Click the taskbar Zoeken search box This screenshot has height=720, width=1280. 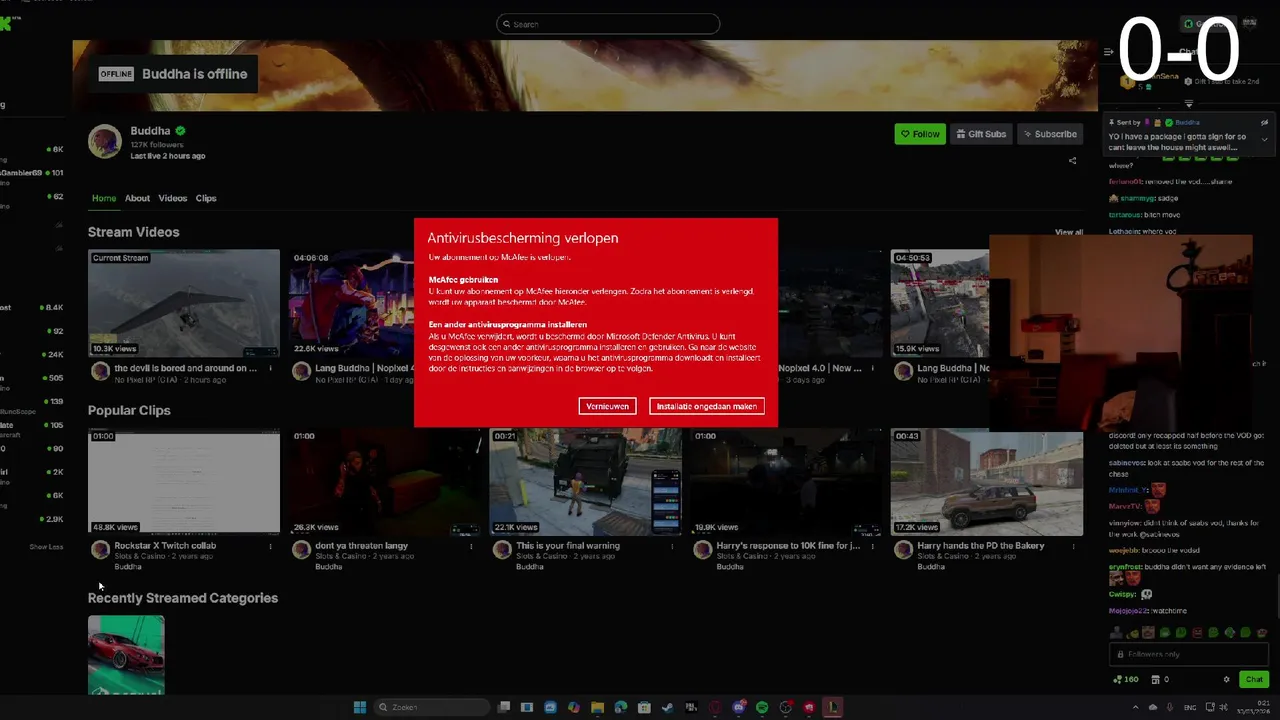(x=432, y=708)
